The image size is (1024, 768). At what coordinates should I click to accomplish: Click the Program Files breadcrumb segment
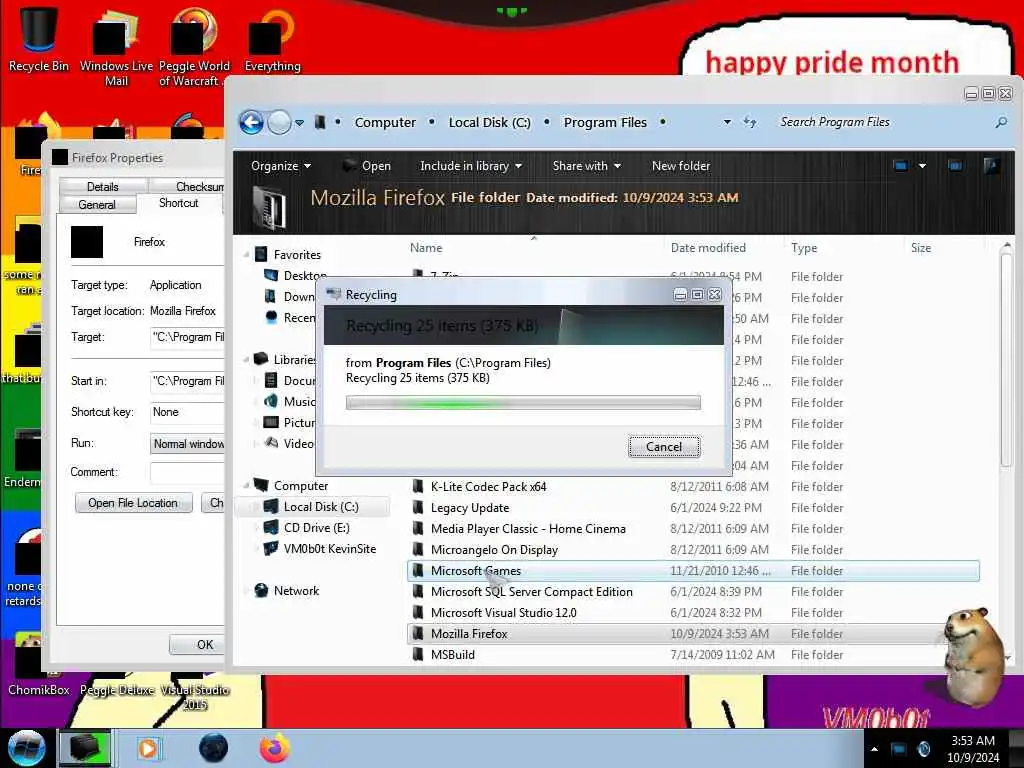(x=605, y=122)
